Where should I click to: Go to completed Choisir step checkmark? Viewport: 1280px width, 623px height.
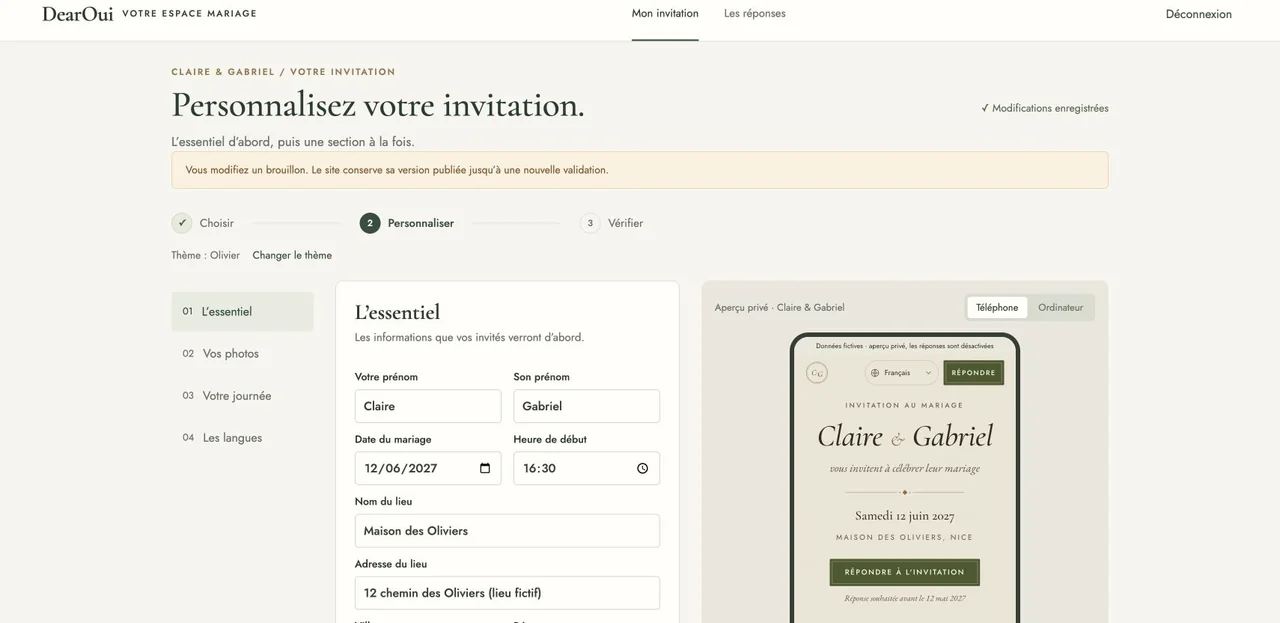point(182,223)
